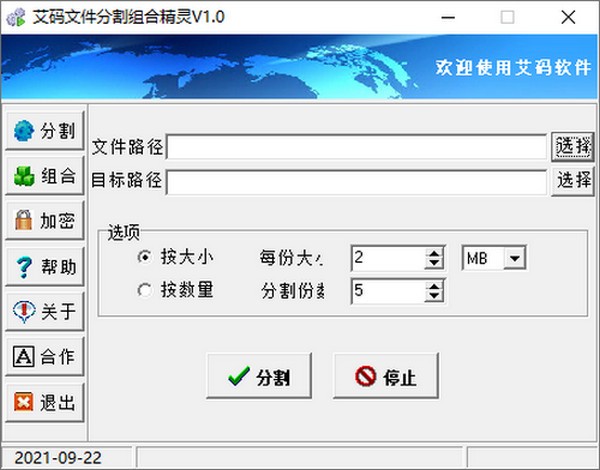Click 选择 button next to 目标路径

click(x=574, y=181)
